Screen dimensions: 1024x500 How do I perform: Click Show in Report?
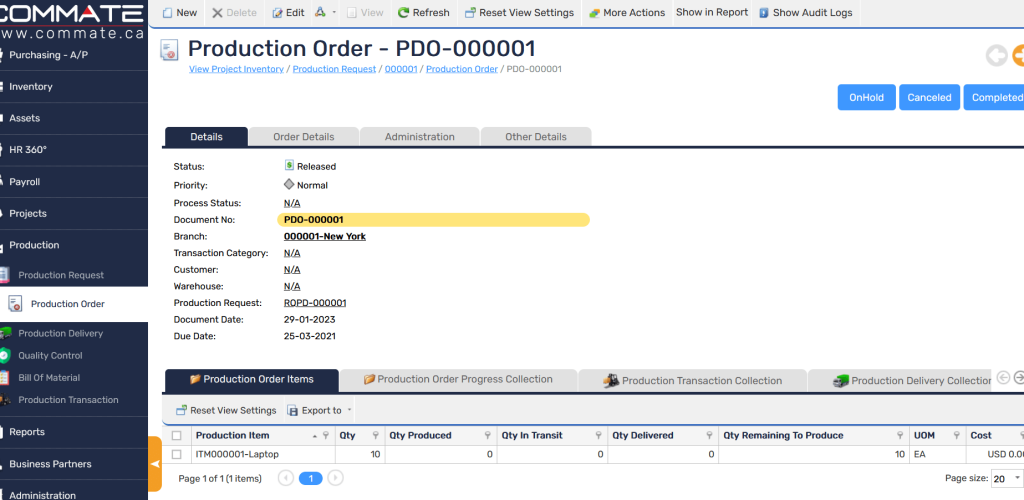click(x=712, y=12)
